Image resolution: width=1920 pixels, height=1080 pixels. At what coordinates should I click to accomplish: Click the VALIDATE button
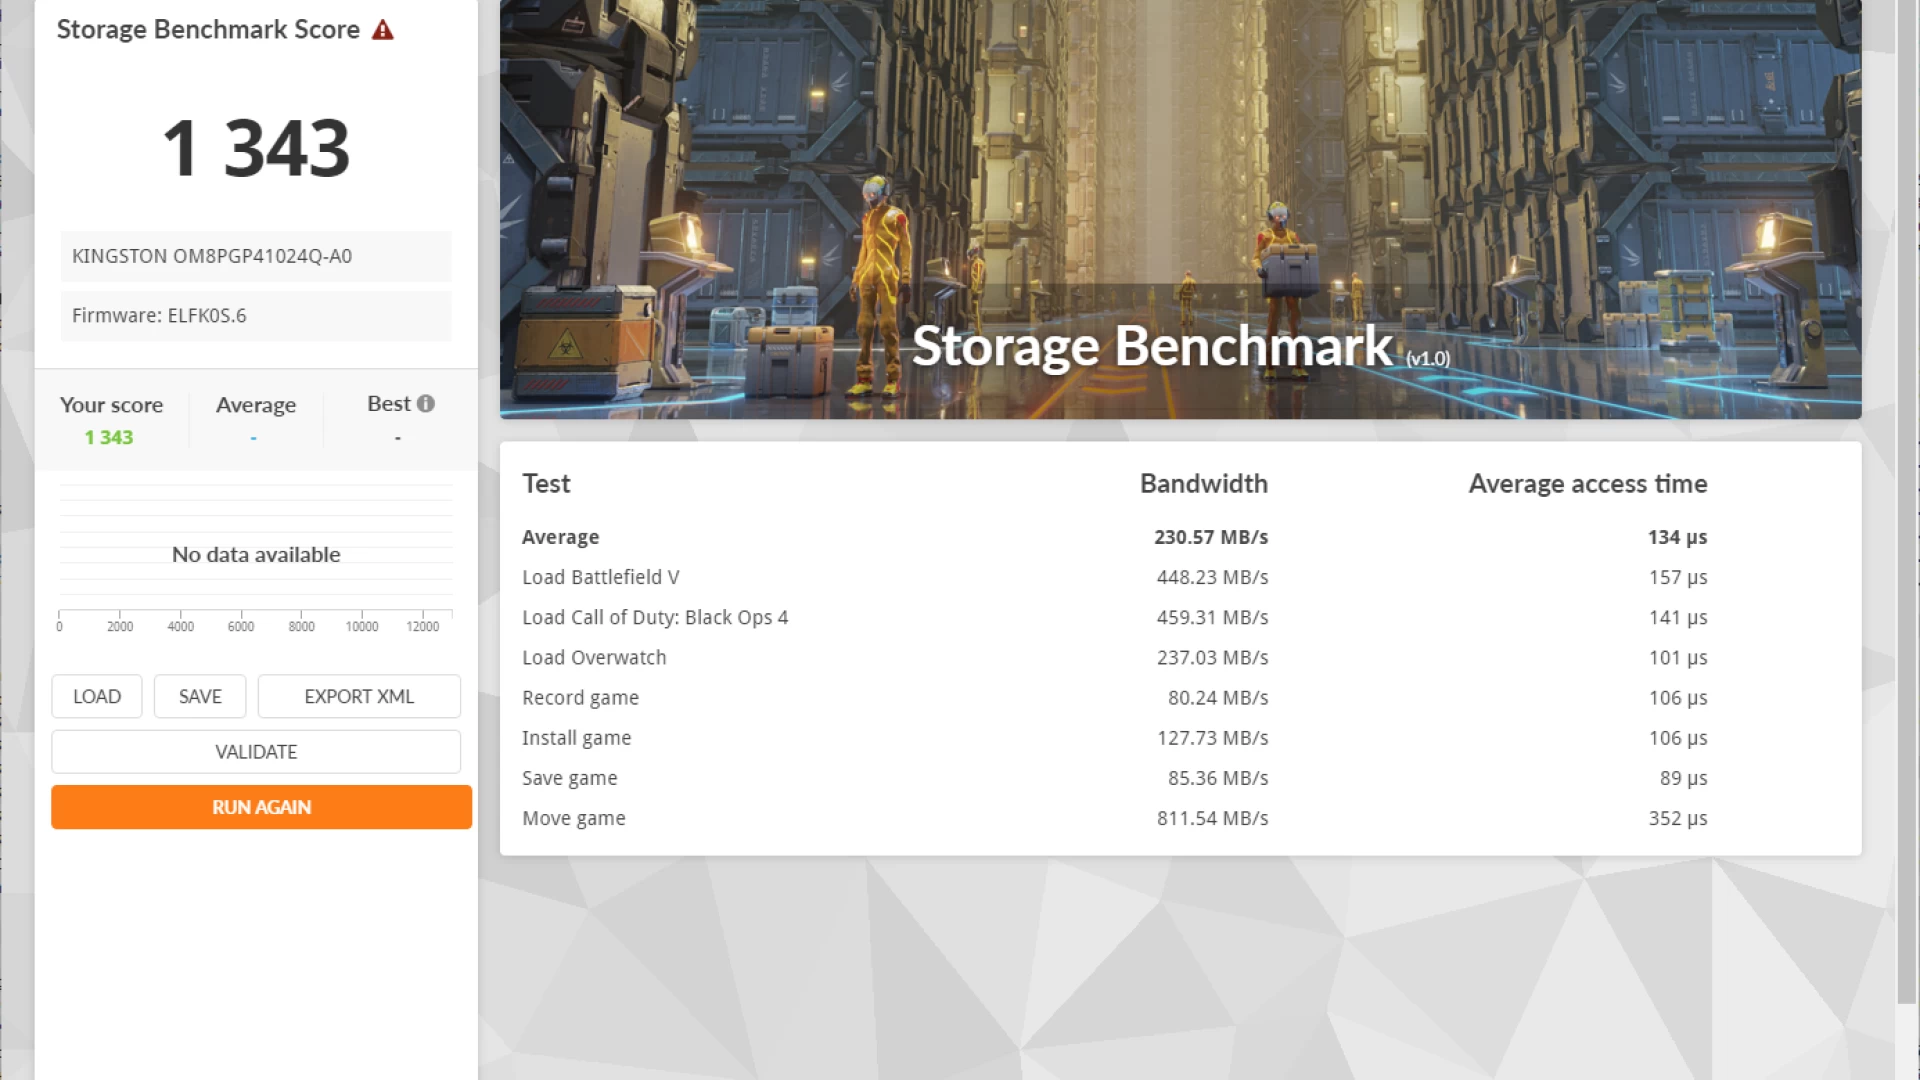pyautogui.click(x=256, y=751)
